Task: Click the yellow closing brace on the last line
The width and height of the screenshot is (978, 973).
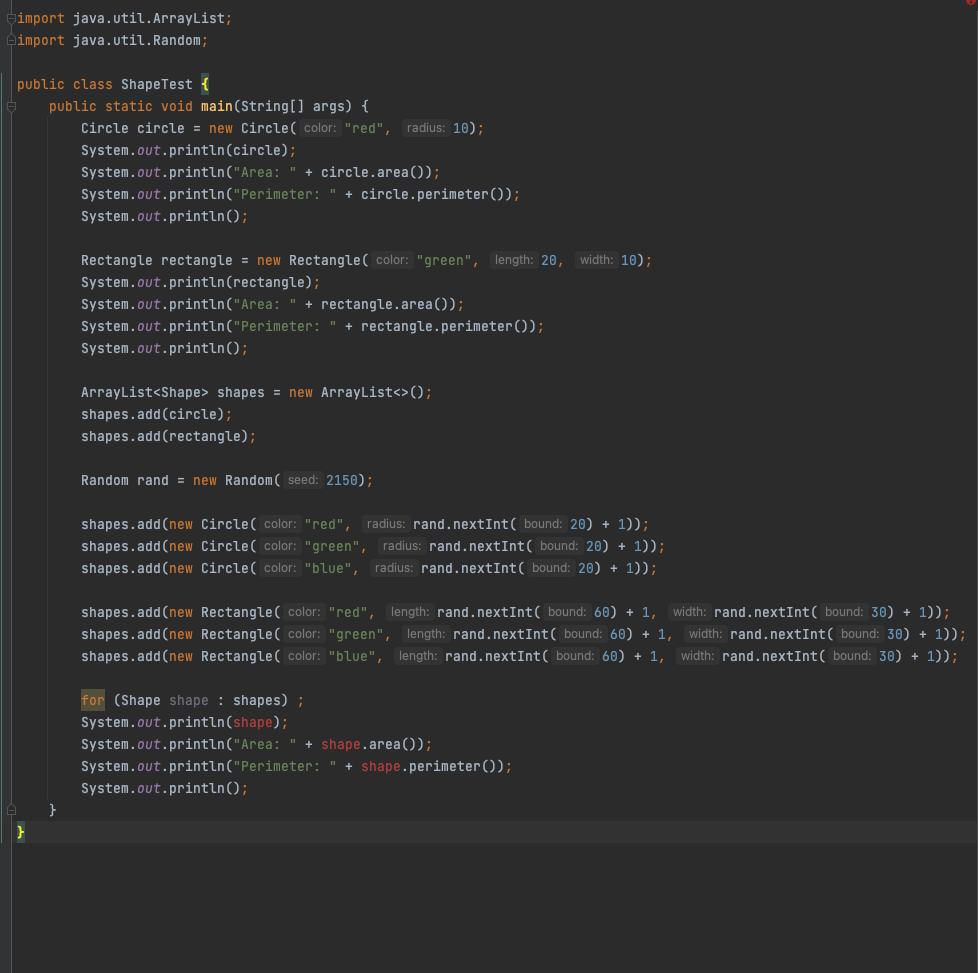Action: tap(21, 832)
